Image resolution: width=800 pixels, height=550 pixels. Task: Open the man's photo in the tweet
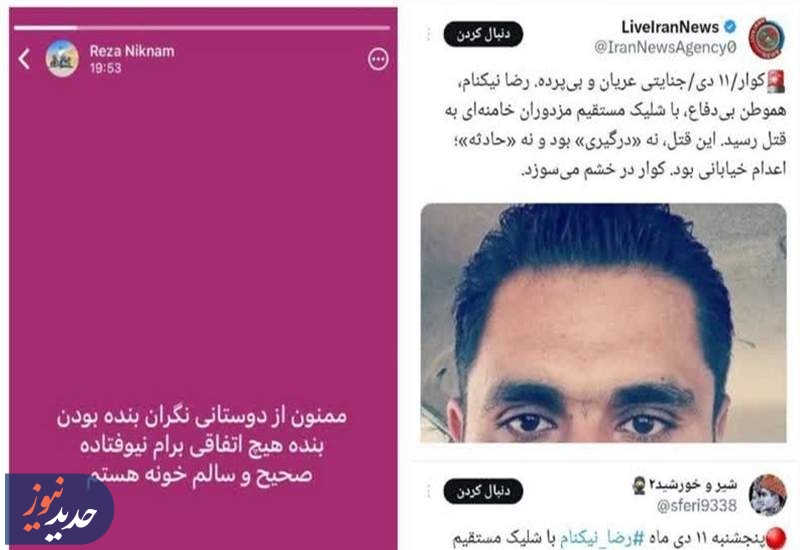[603, 322]
